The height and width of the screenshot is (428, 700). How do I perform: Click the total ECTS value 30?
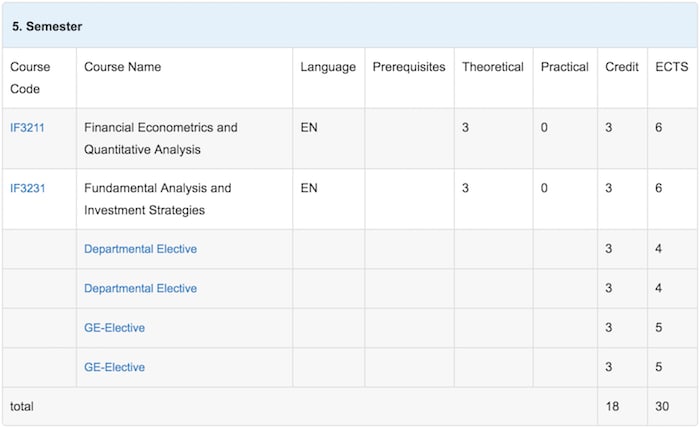point(662,407)
